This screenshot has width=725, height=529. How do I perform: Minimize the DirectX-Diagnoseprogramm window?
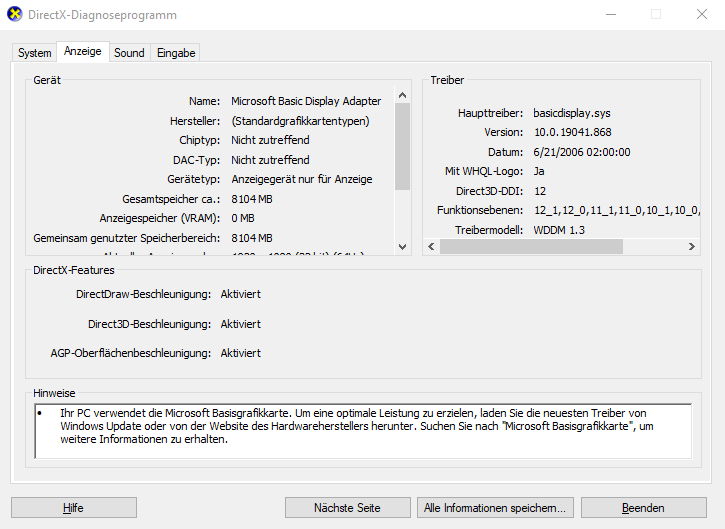611,15
